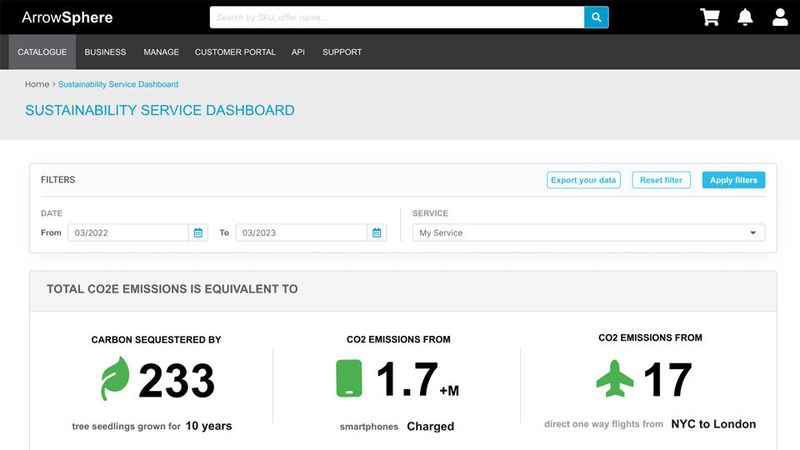Image resolution: width=800 pixels, height=450 pixels.
Task: Select the Catalogue nav tab
Action: click(x=42, y=52)
